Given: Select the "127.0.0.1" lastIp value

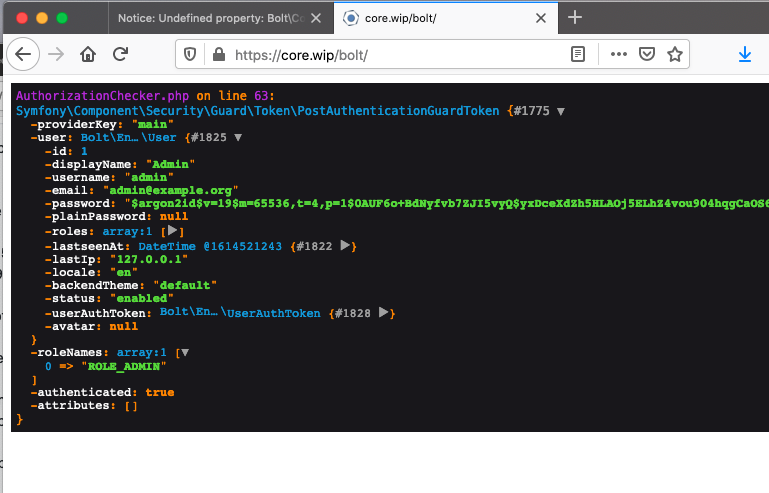Looking at the screenshot, I should click(x=149, y=259).
